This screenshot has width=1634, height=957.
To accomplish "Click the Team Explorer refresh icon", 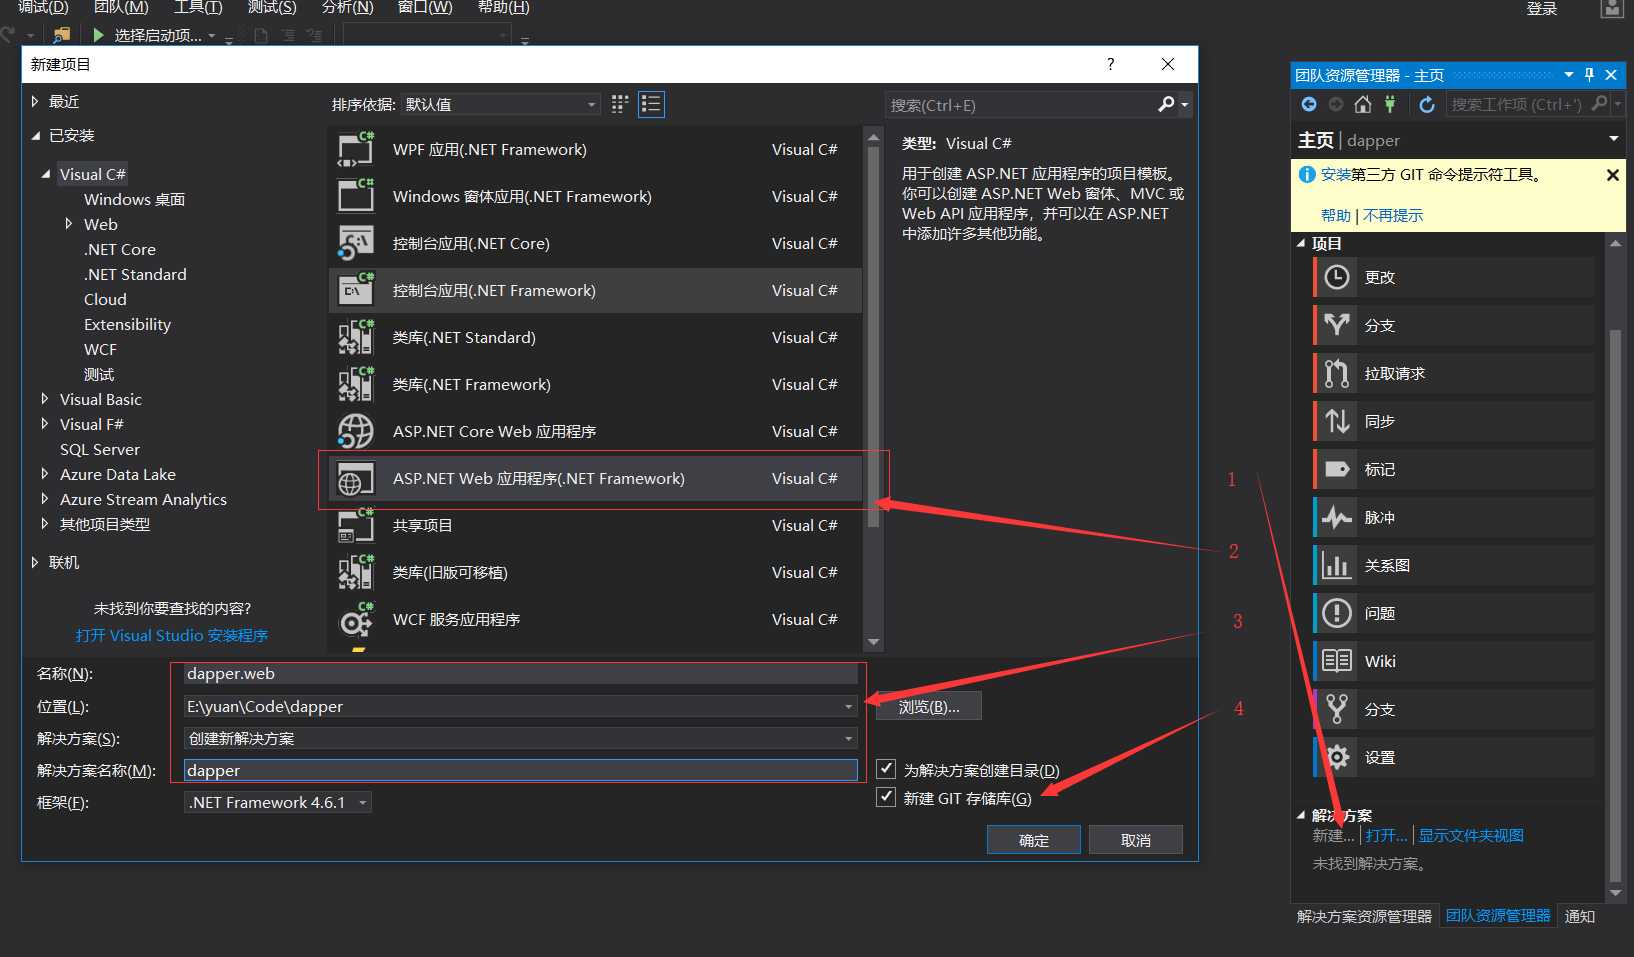I will click(x=1427, y=104).
